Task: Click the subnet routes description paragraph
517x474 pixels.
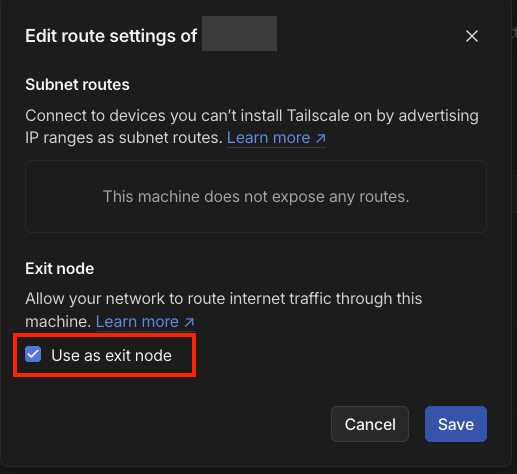Action: coord(252,127)
